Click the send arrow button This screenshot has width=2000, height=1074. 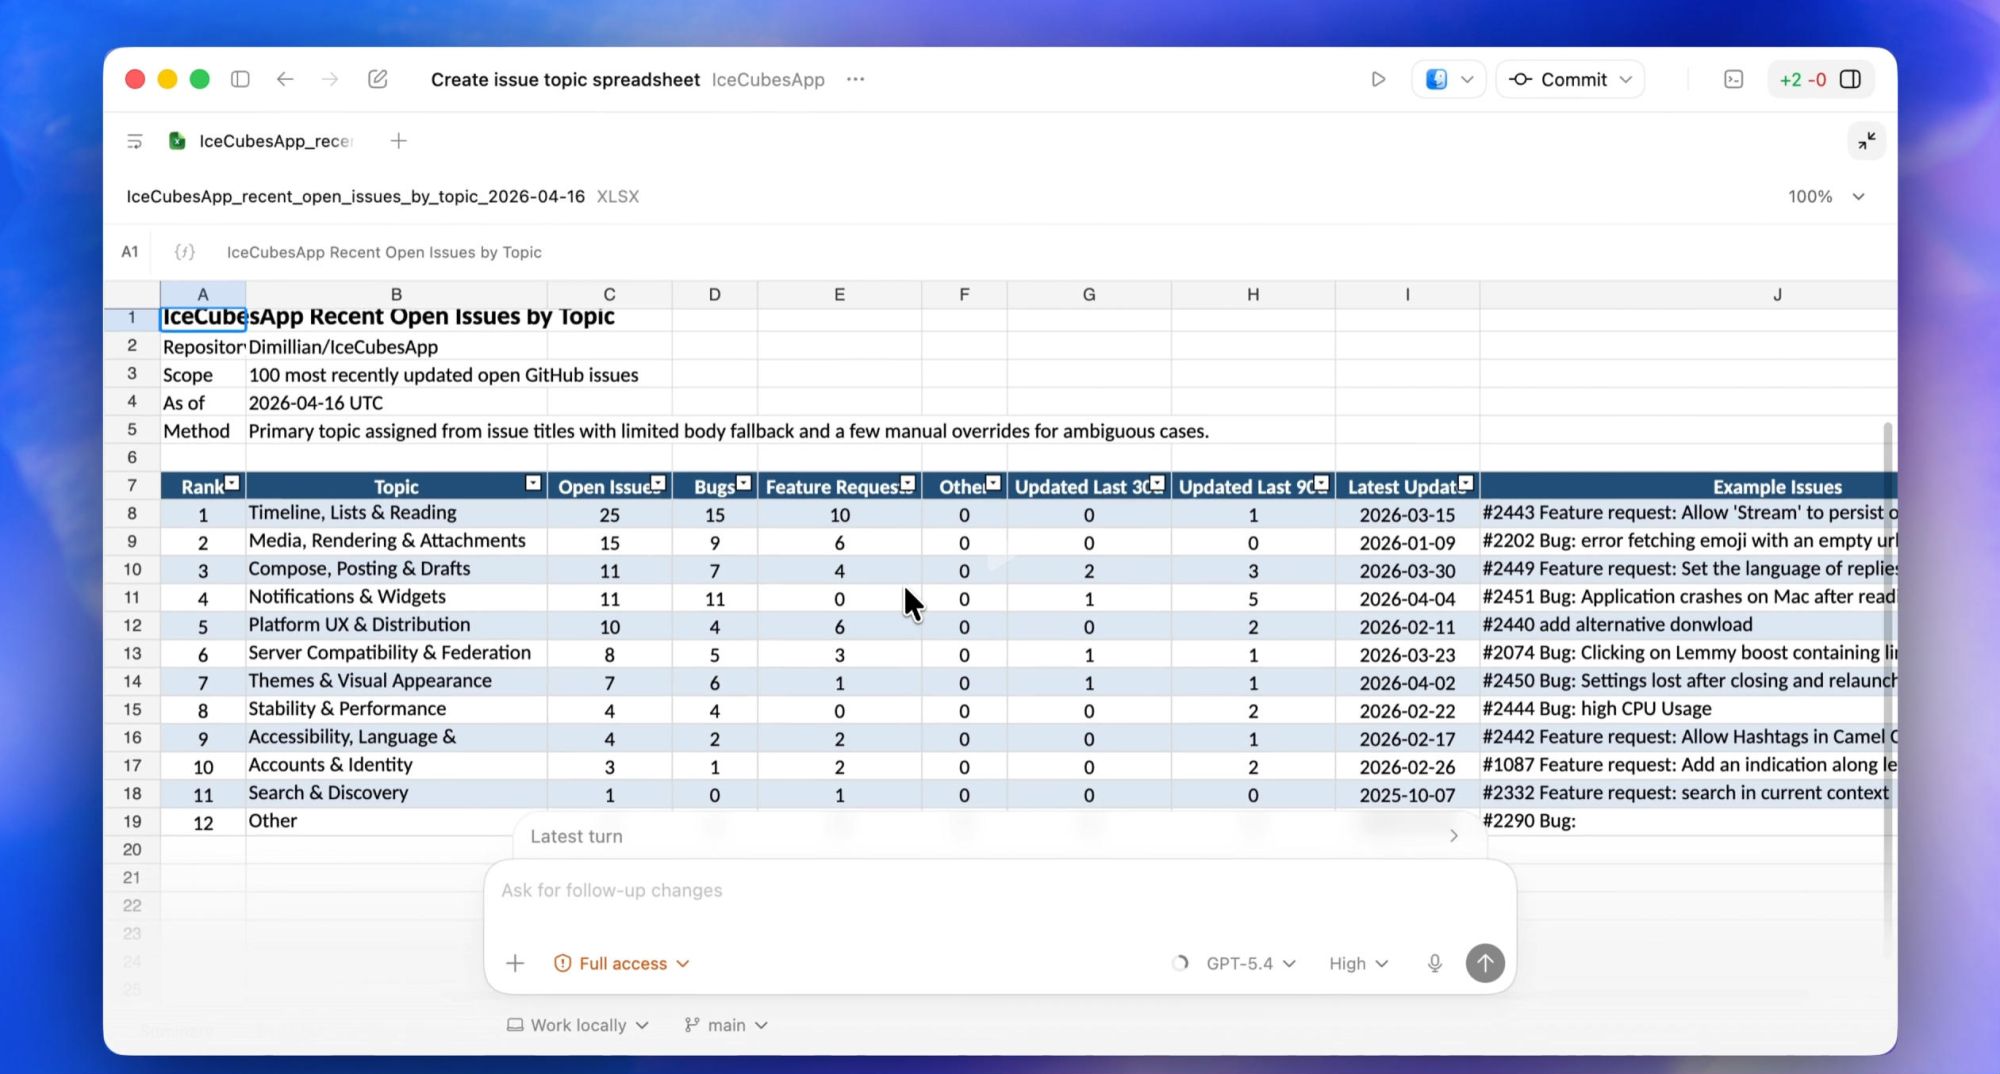(1484, 963)
